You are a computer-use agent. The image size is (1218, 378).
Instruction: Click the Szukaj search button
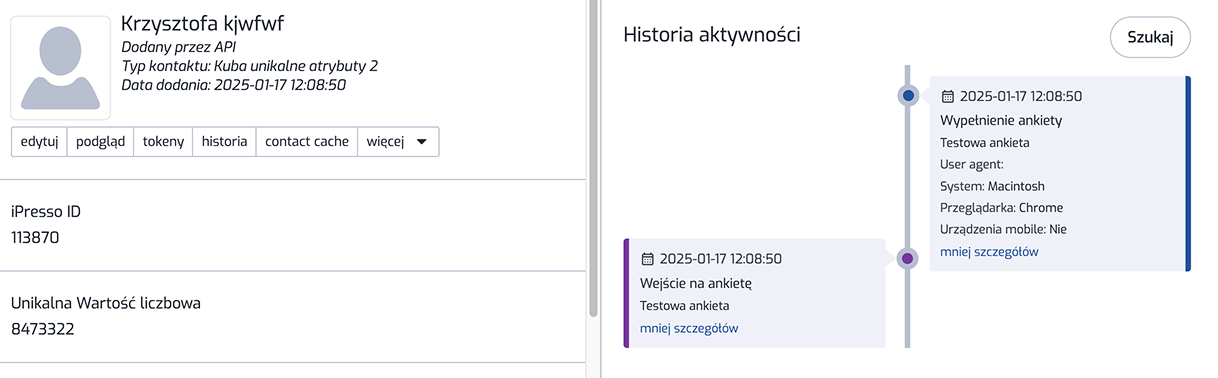click(1150, 37)
